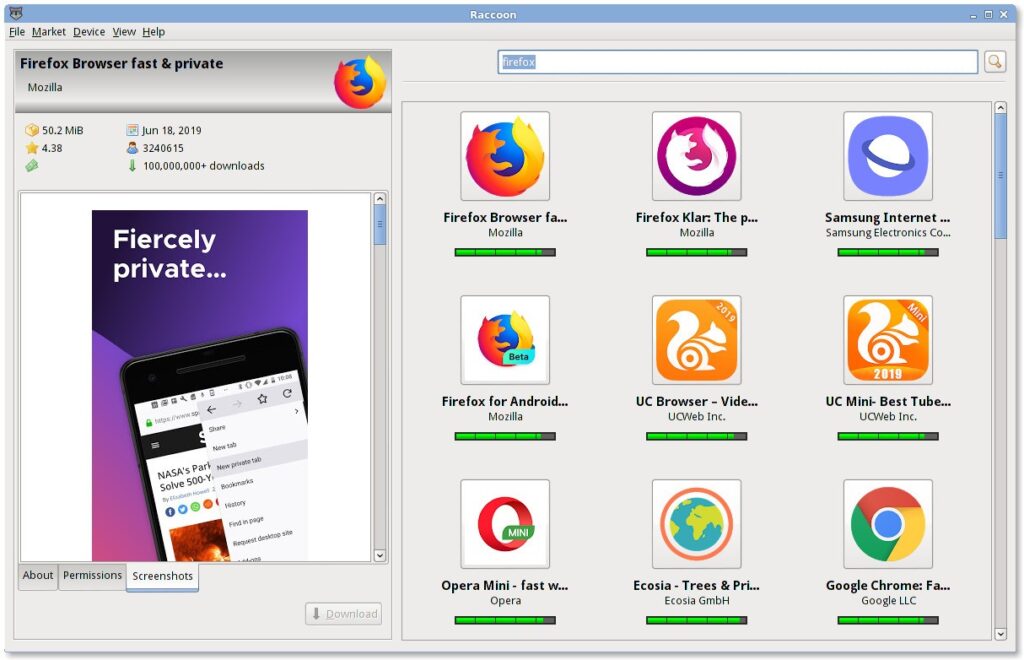Click the screenshot panel scroll-down arrow
This screenshot has width=1024, height=660.
tap(380, 555)
